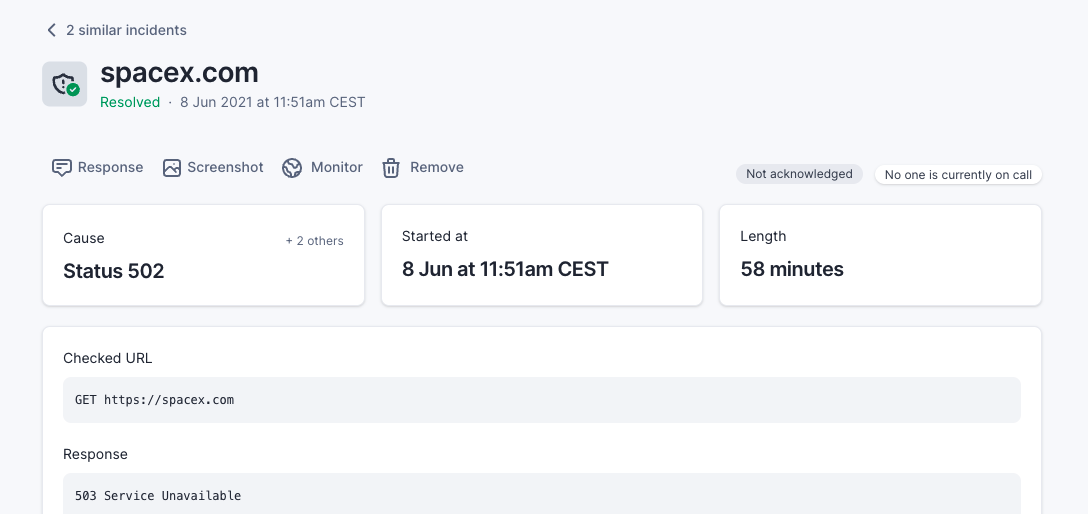This screenshot has width=1088, height=514.
Task: Click the green Resolved status text
Action: point(130,102)
